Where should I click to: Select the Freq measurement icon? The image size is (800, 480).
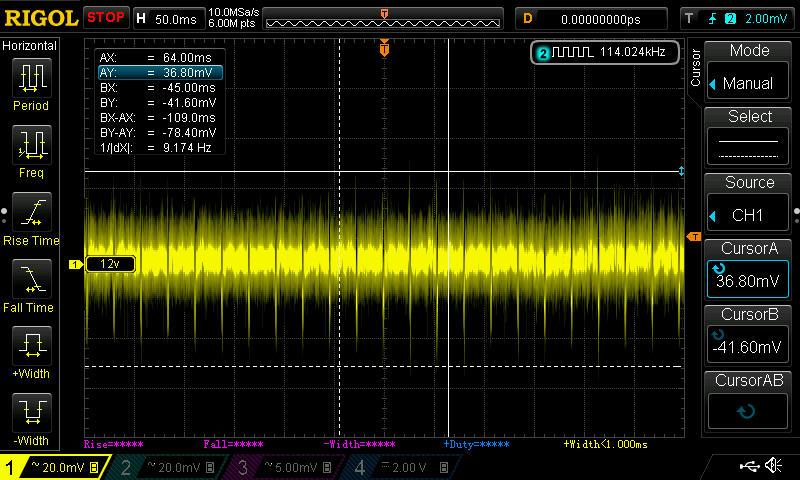(x=31, y=148)
